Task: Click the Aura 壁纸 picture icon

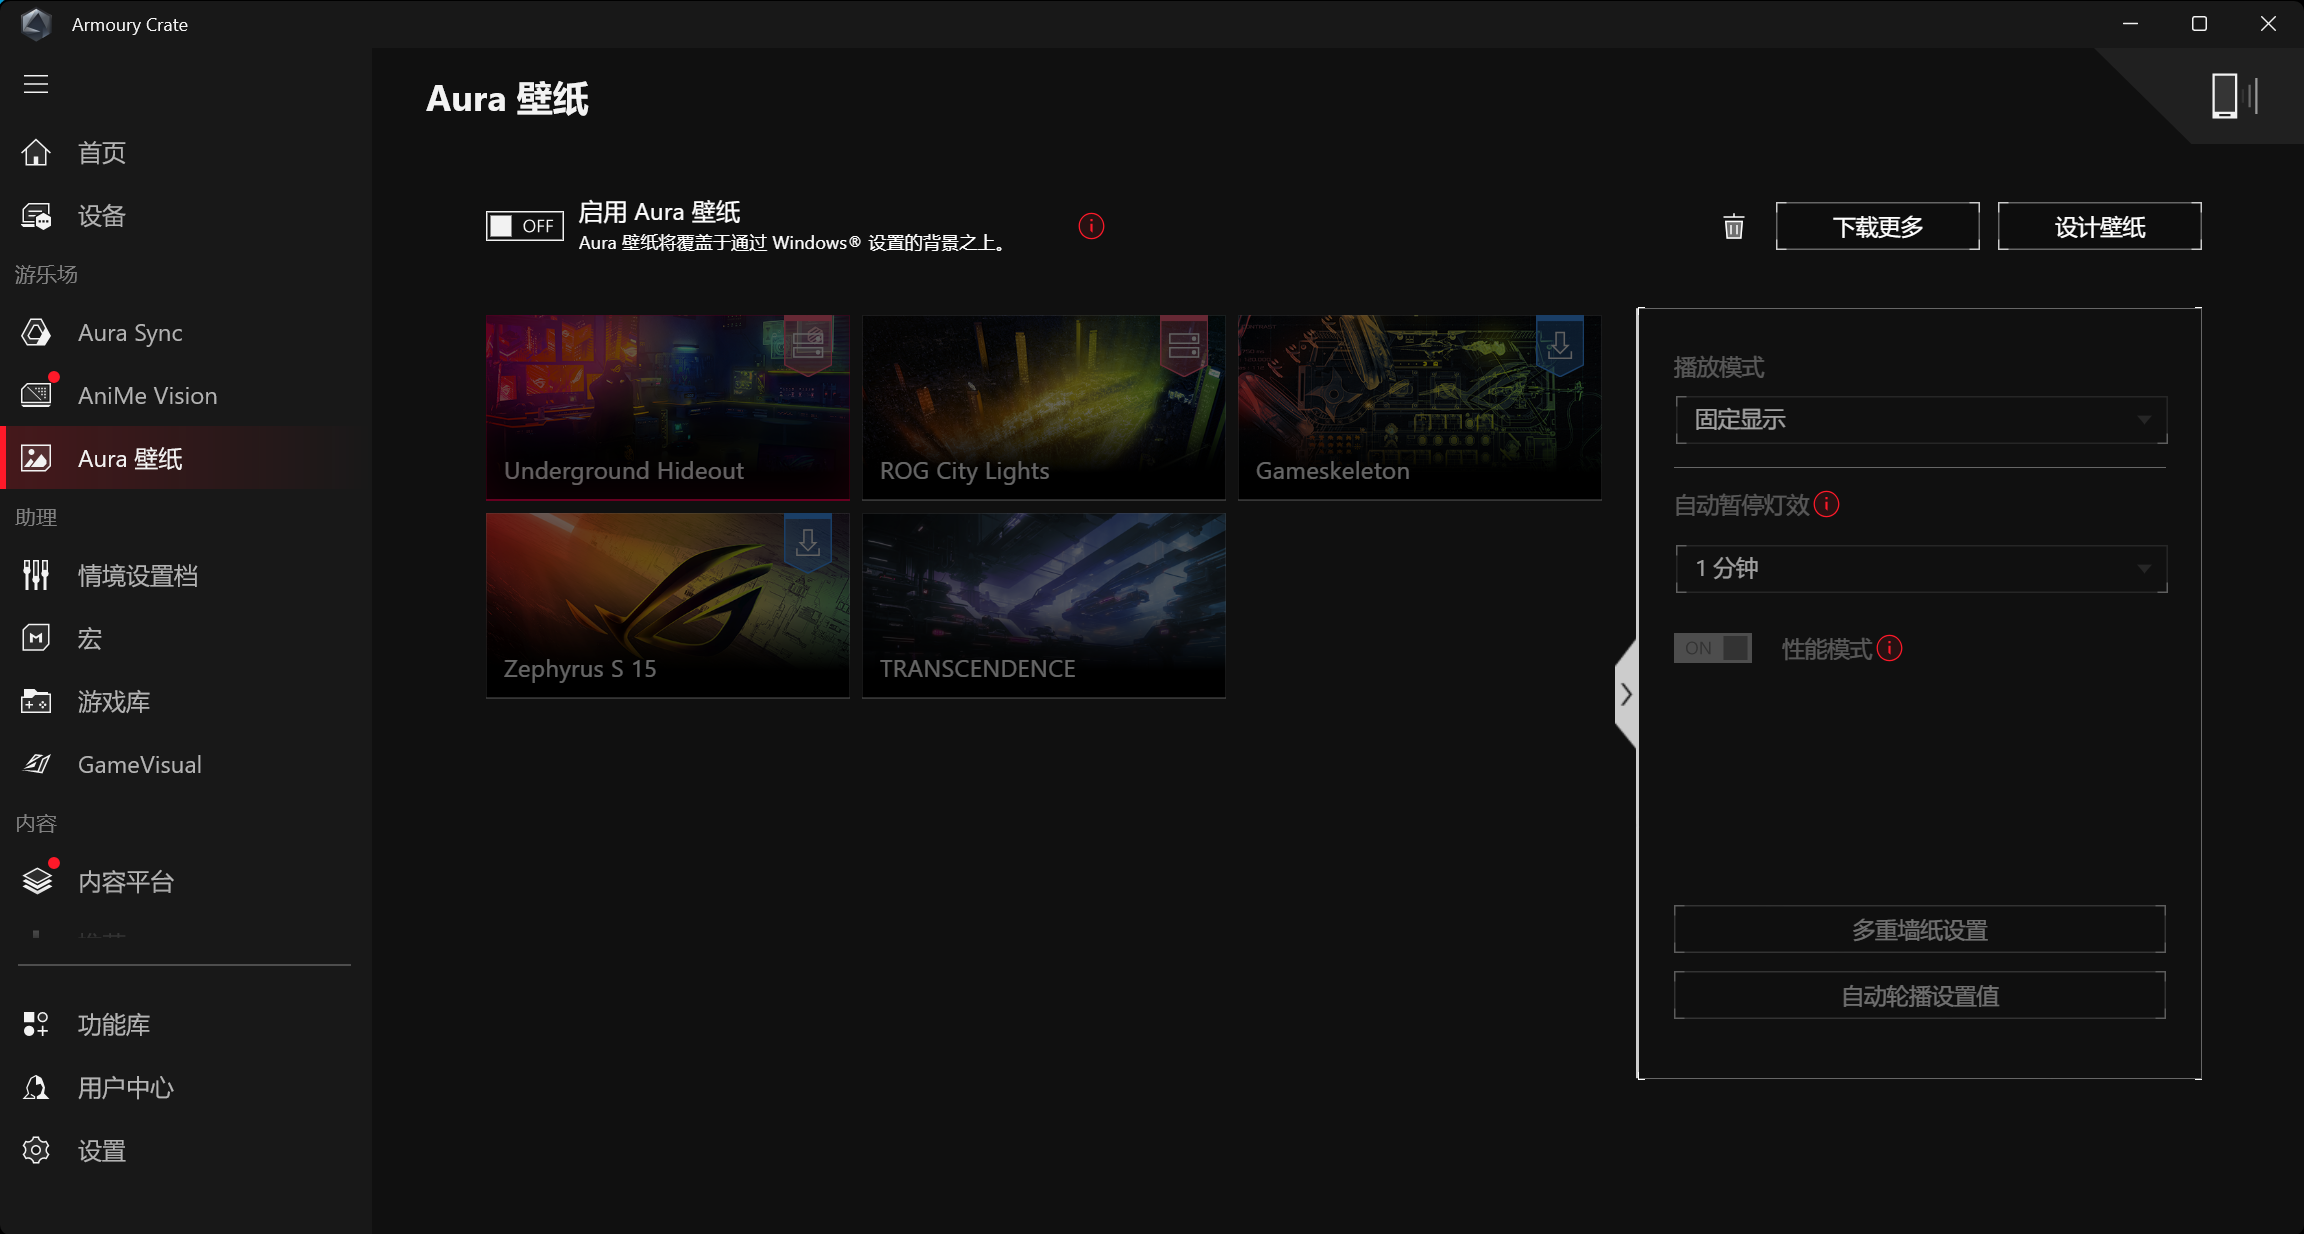Action: pos(36,458)
